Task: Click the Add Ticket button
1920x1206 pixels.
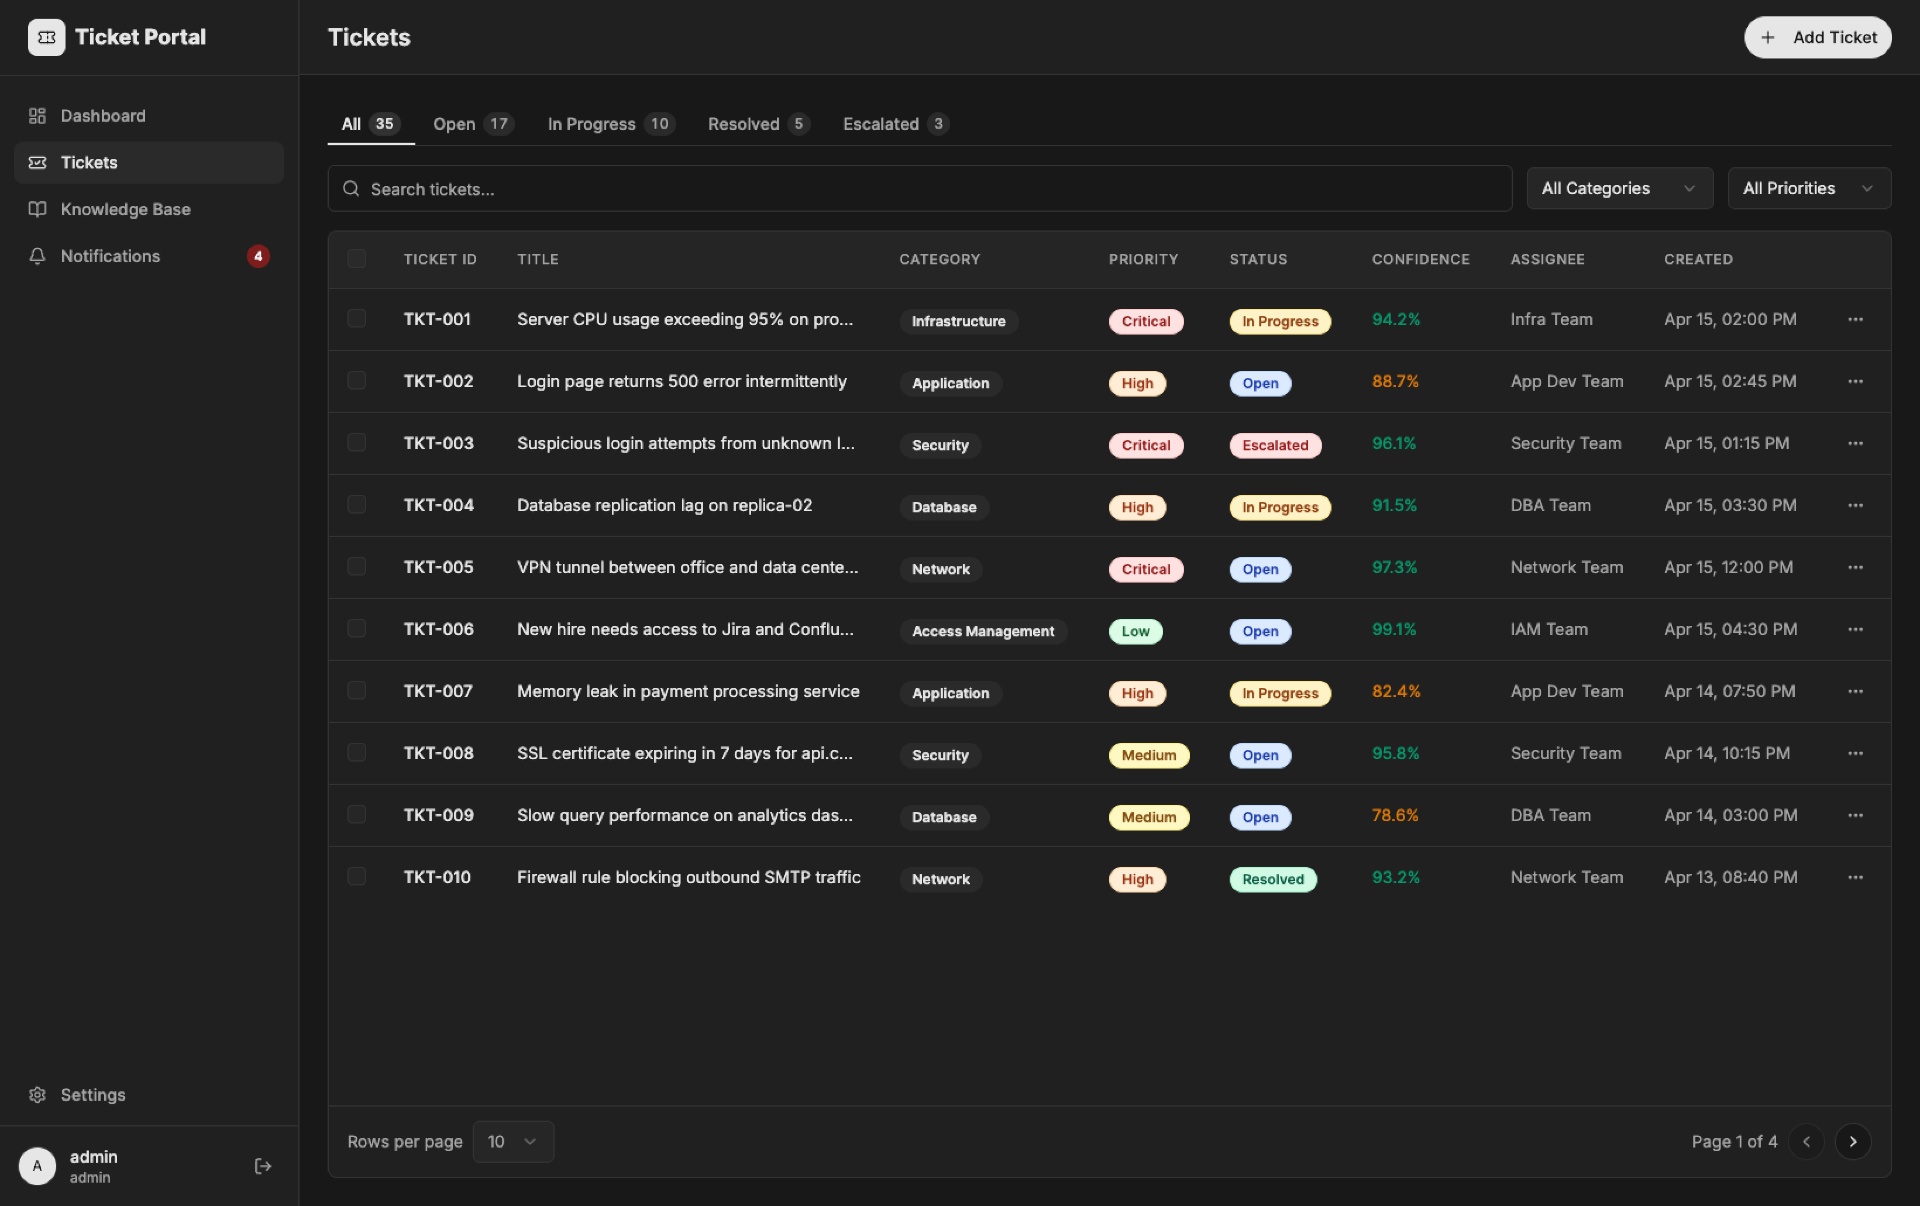Action: (1817, 37)
